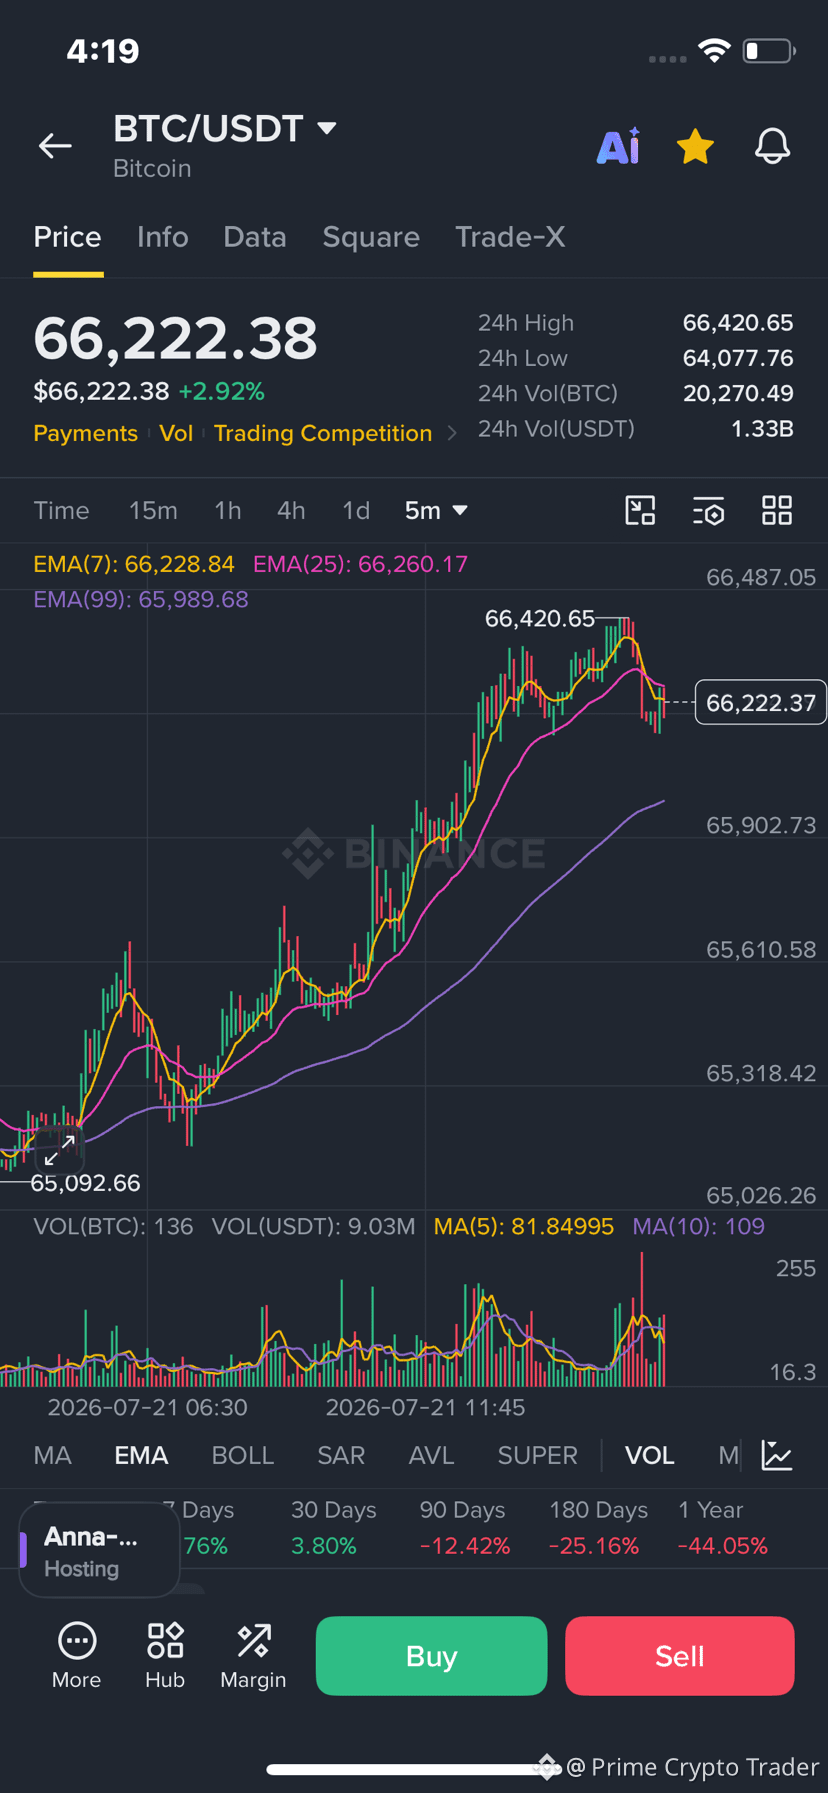Image resolution: width=828 pixels, height=1793 pixels.
Task: Tap the EMA(25) 66,260.17 legend
Action: click(360, 564)
